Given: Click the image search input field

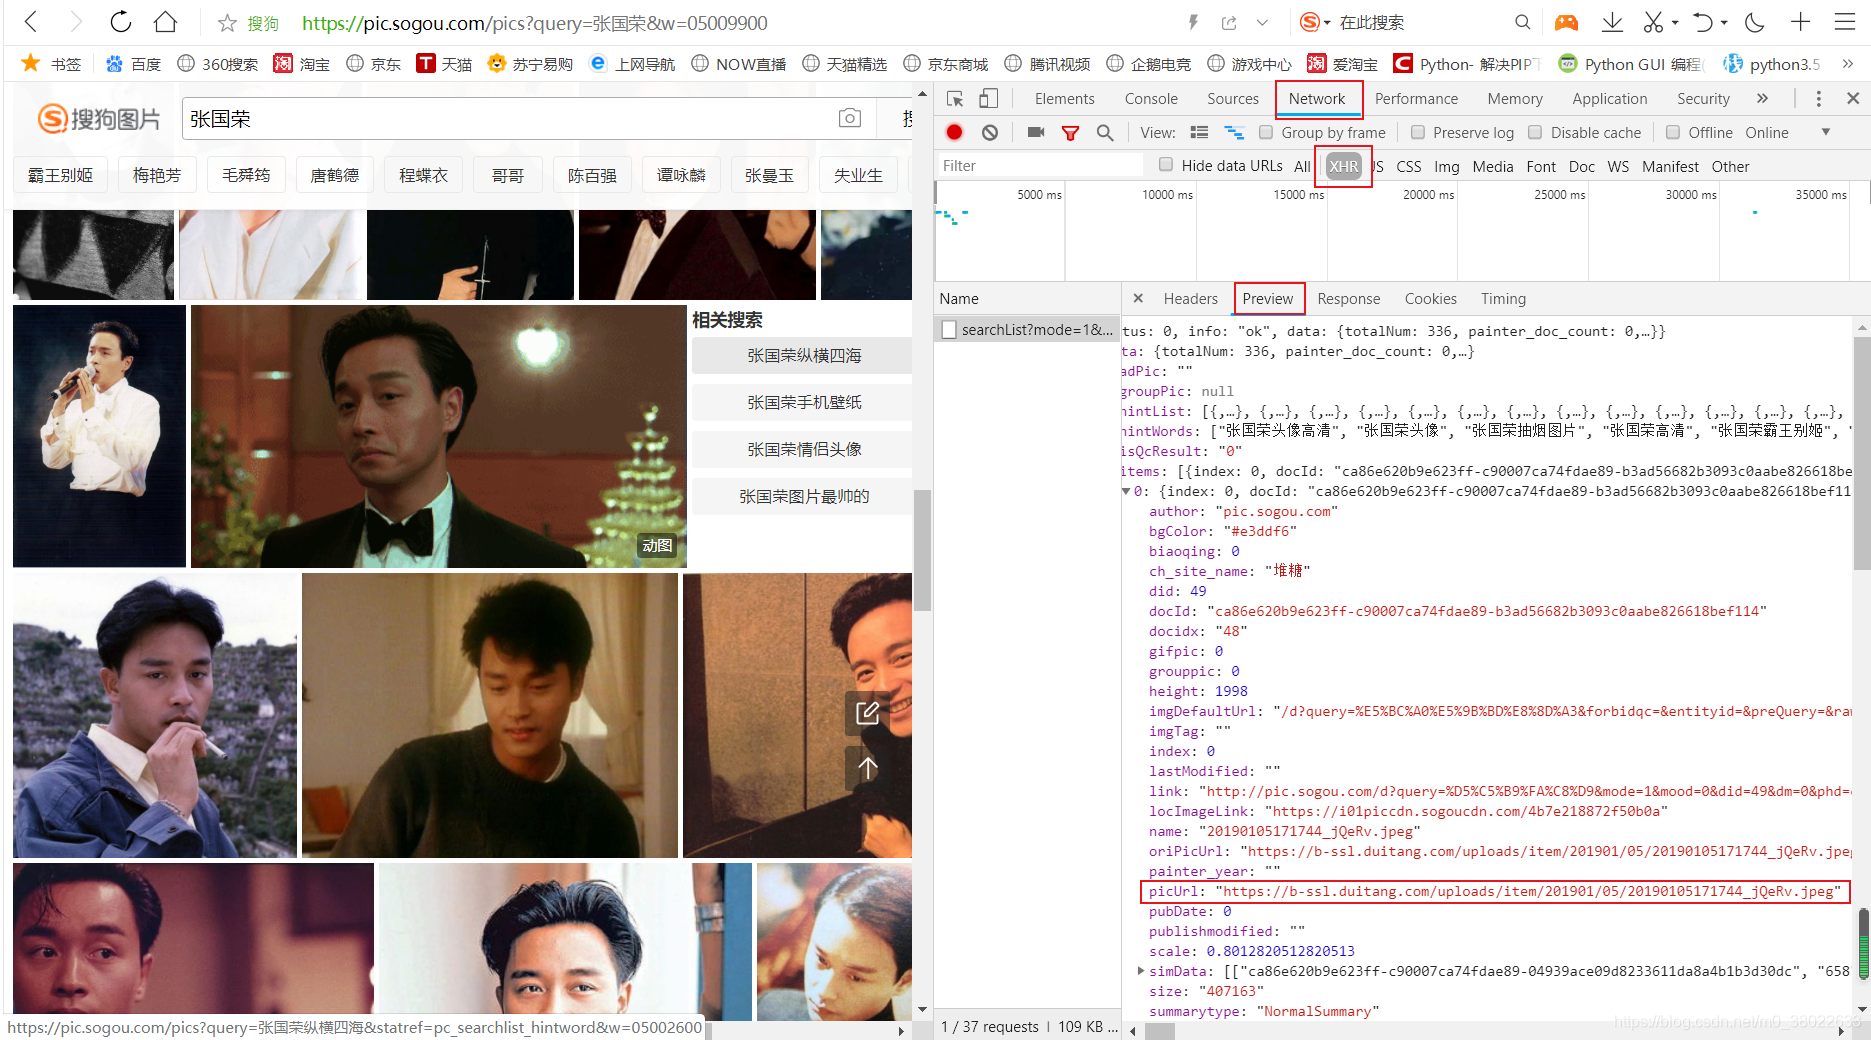Looking at the screenshot, I should click(510, 118).
